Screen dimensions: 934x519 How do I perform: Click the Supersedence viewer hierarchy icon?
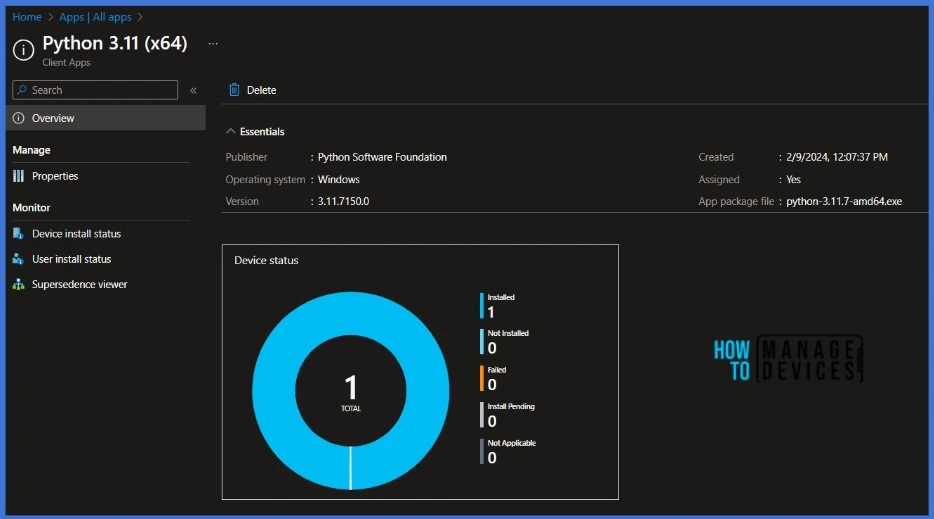[18, 284]
